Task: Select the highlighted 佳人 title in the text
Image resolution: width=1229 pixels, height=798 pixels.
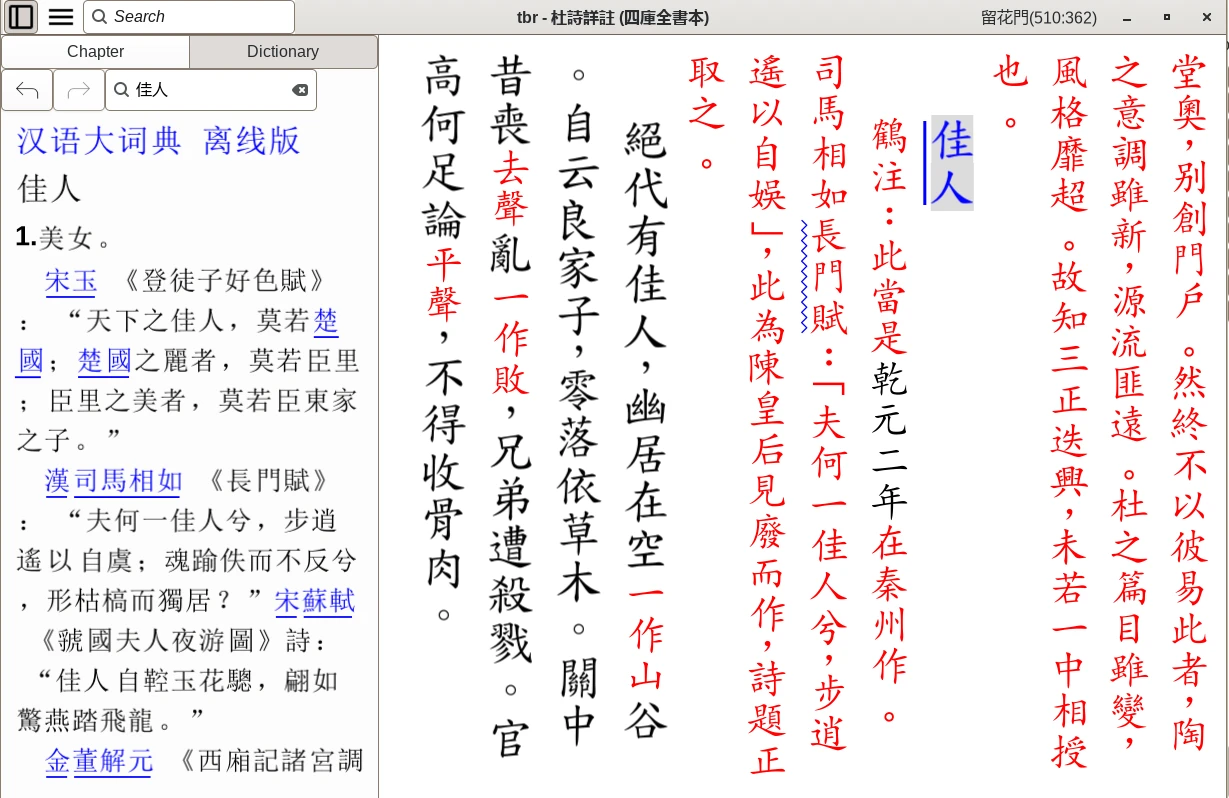Action: click(x=952, y=163)
